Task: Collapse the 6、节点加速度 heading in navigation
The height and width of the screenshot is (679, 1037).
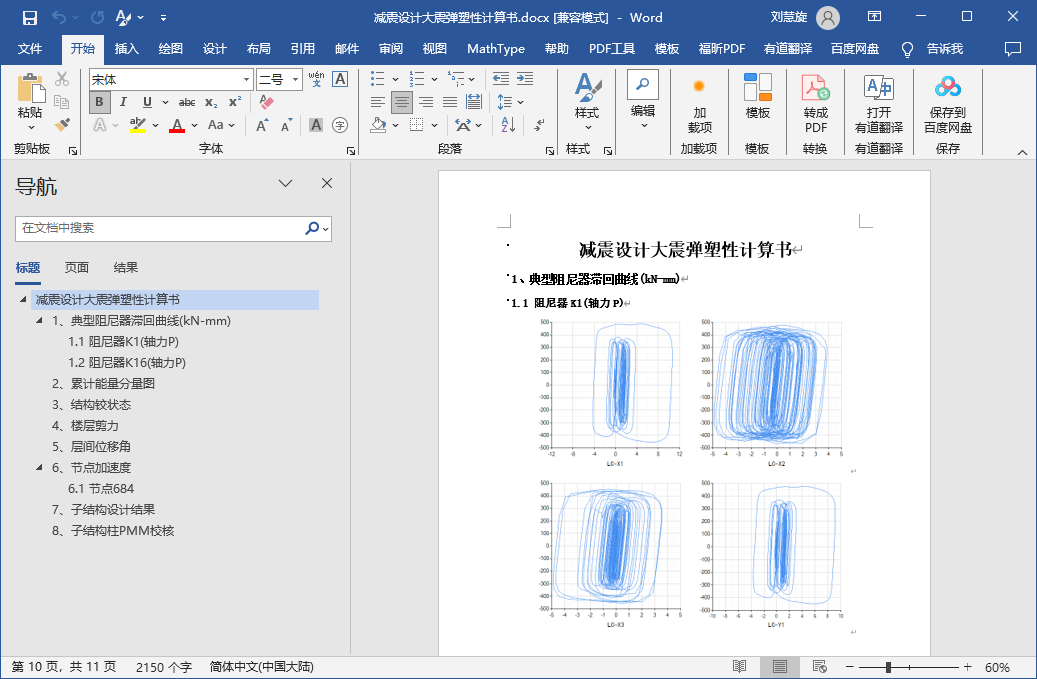Action: (x=40, y=468)
